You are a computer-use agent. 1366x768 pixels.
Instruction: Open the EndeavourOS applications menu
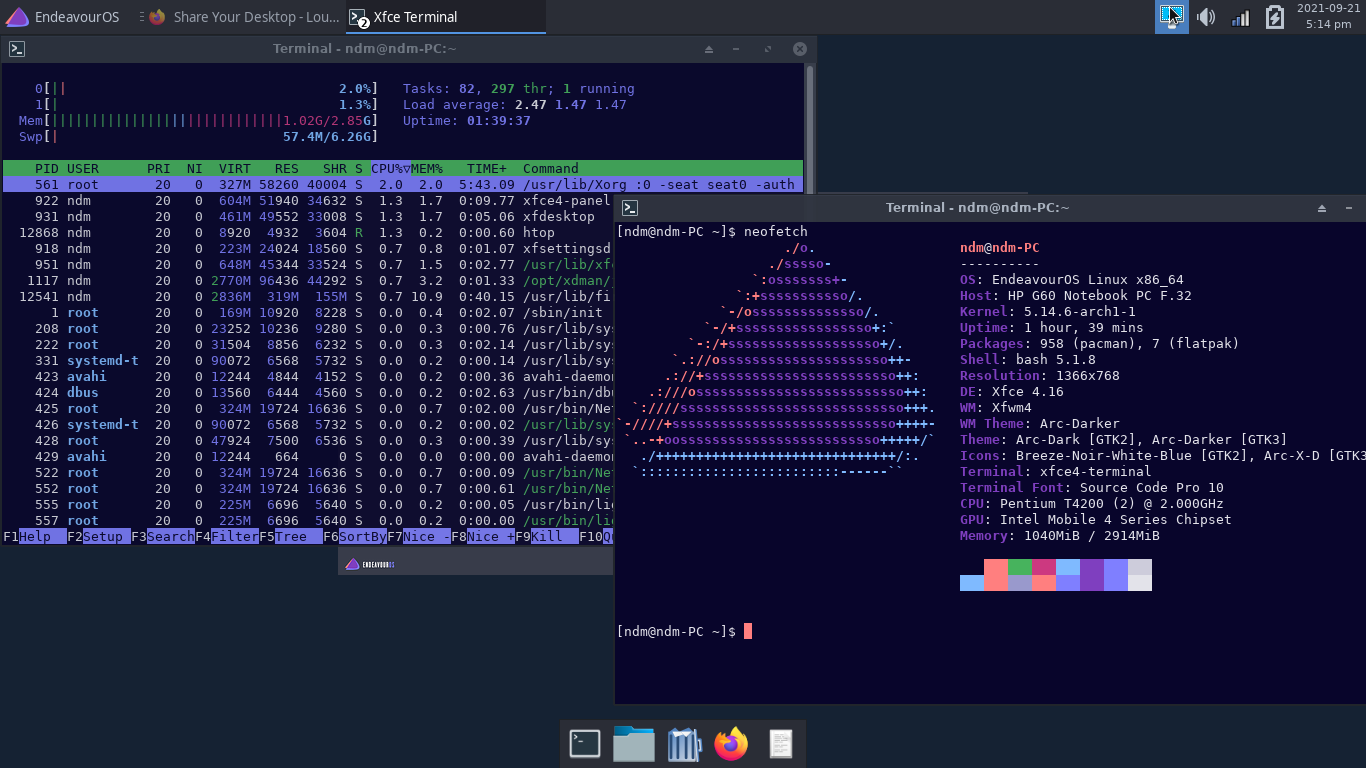(x=63, y=17)
